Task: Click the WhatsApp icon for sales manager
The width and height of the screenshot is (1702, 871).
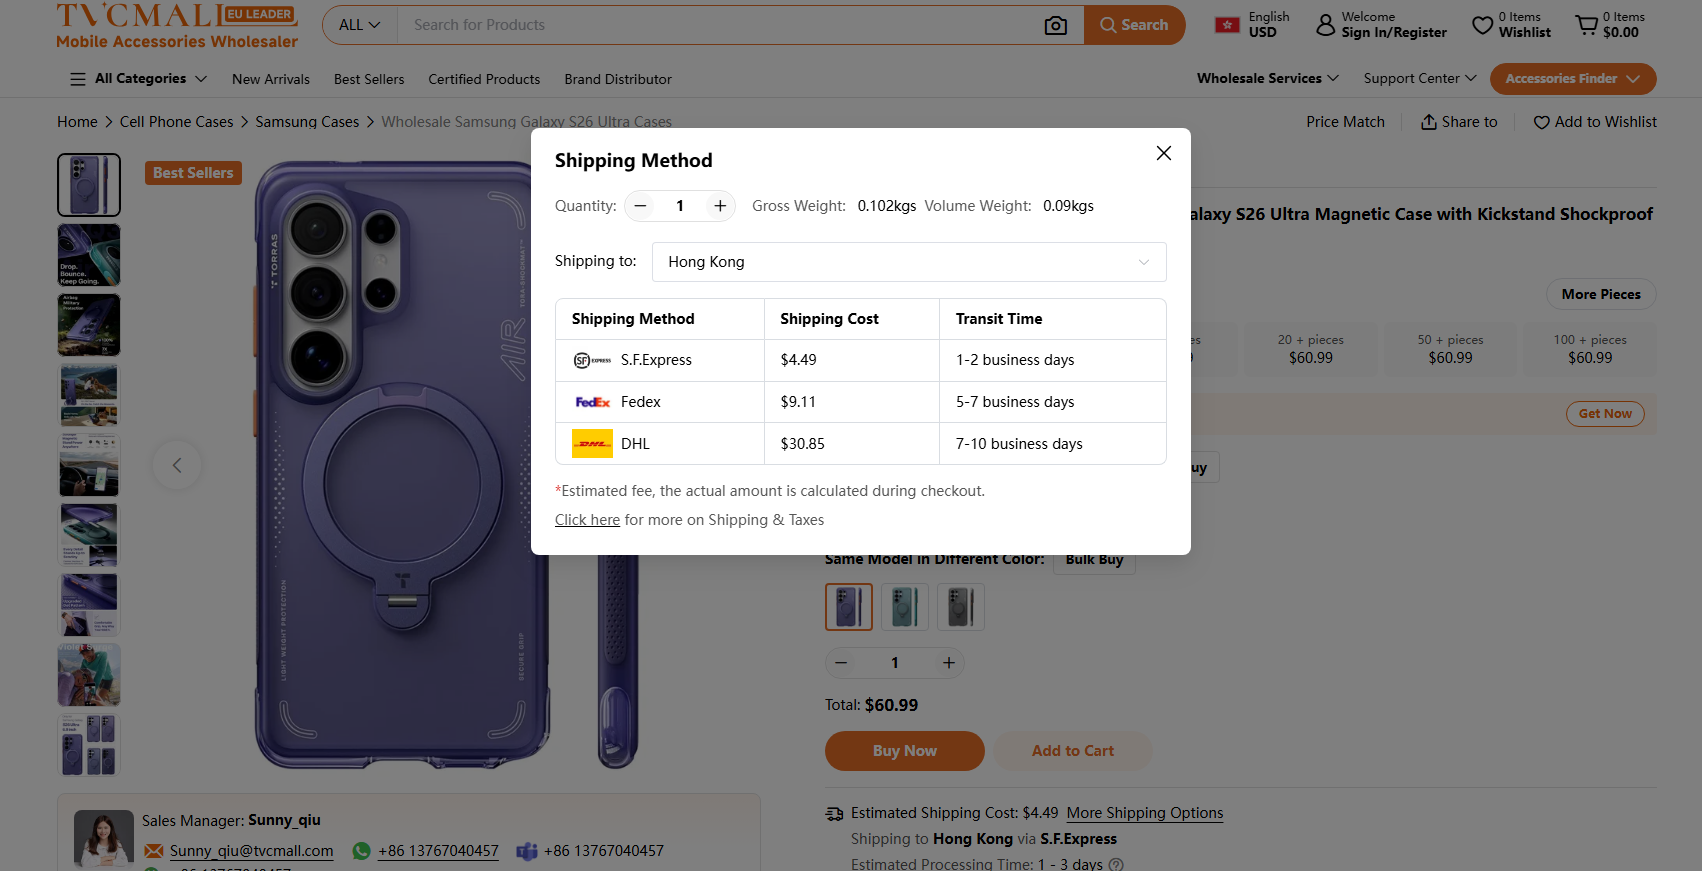Action: (362, 851)
